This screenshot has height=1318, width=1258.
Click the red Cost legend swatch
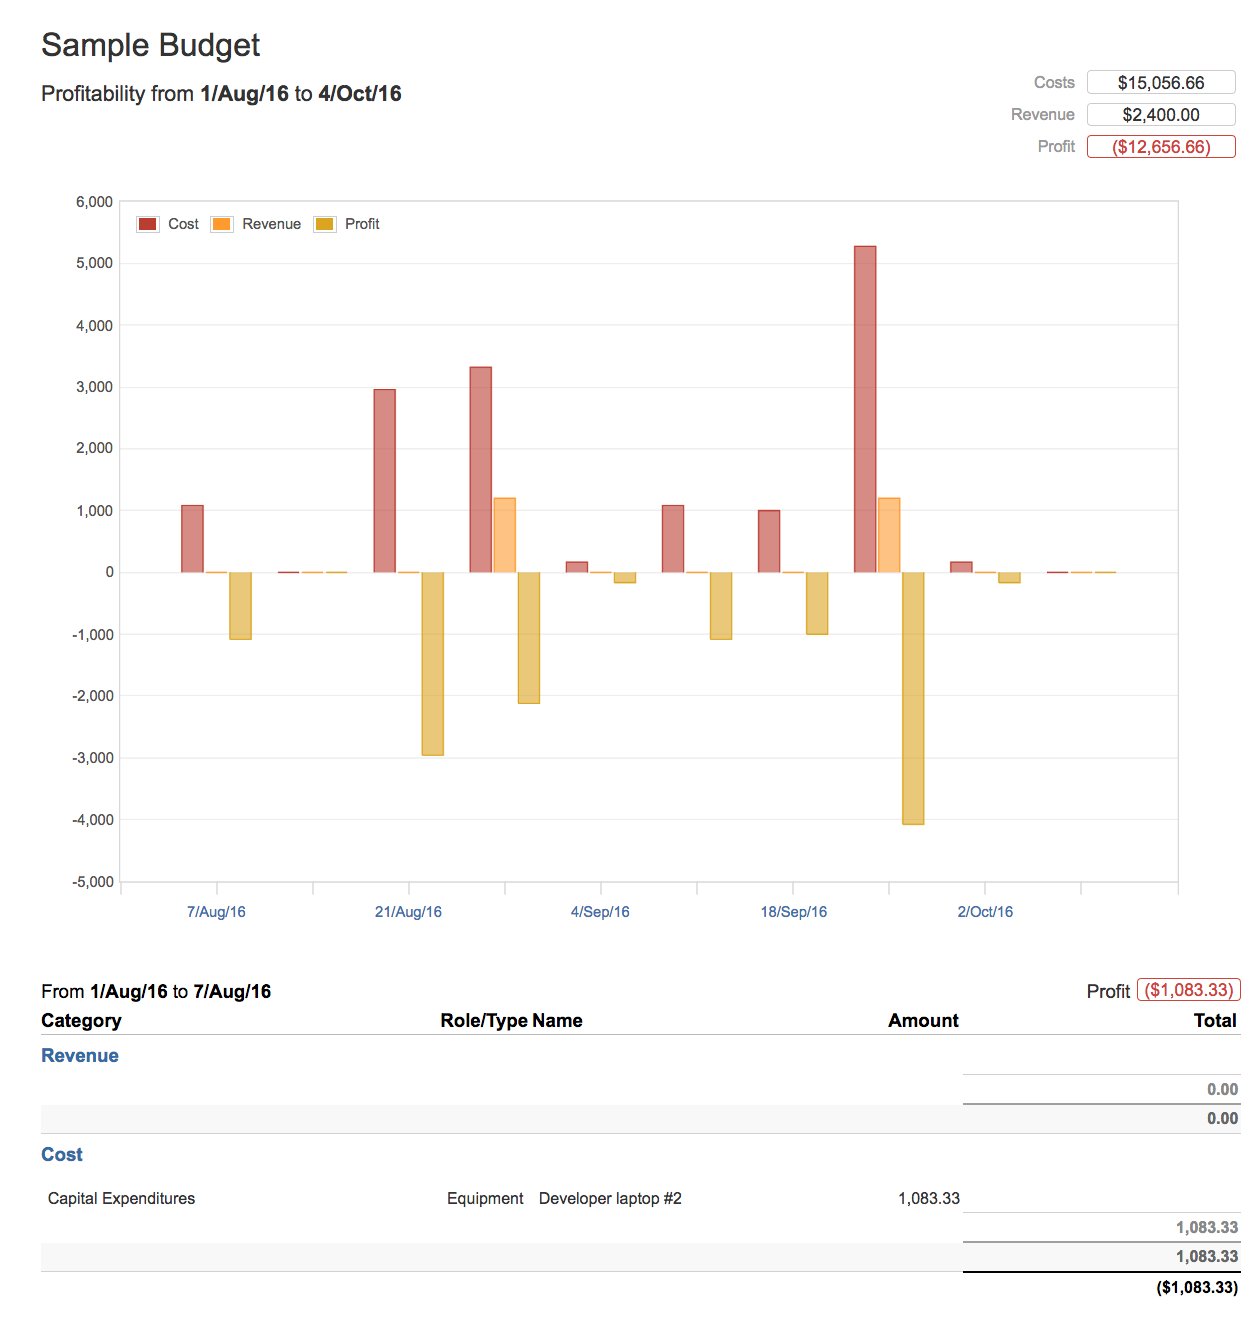click(x=148, y=224)
